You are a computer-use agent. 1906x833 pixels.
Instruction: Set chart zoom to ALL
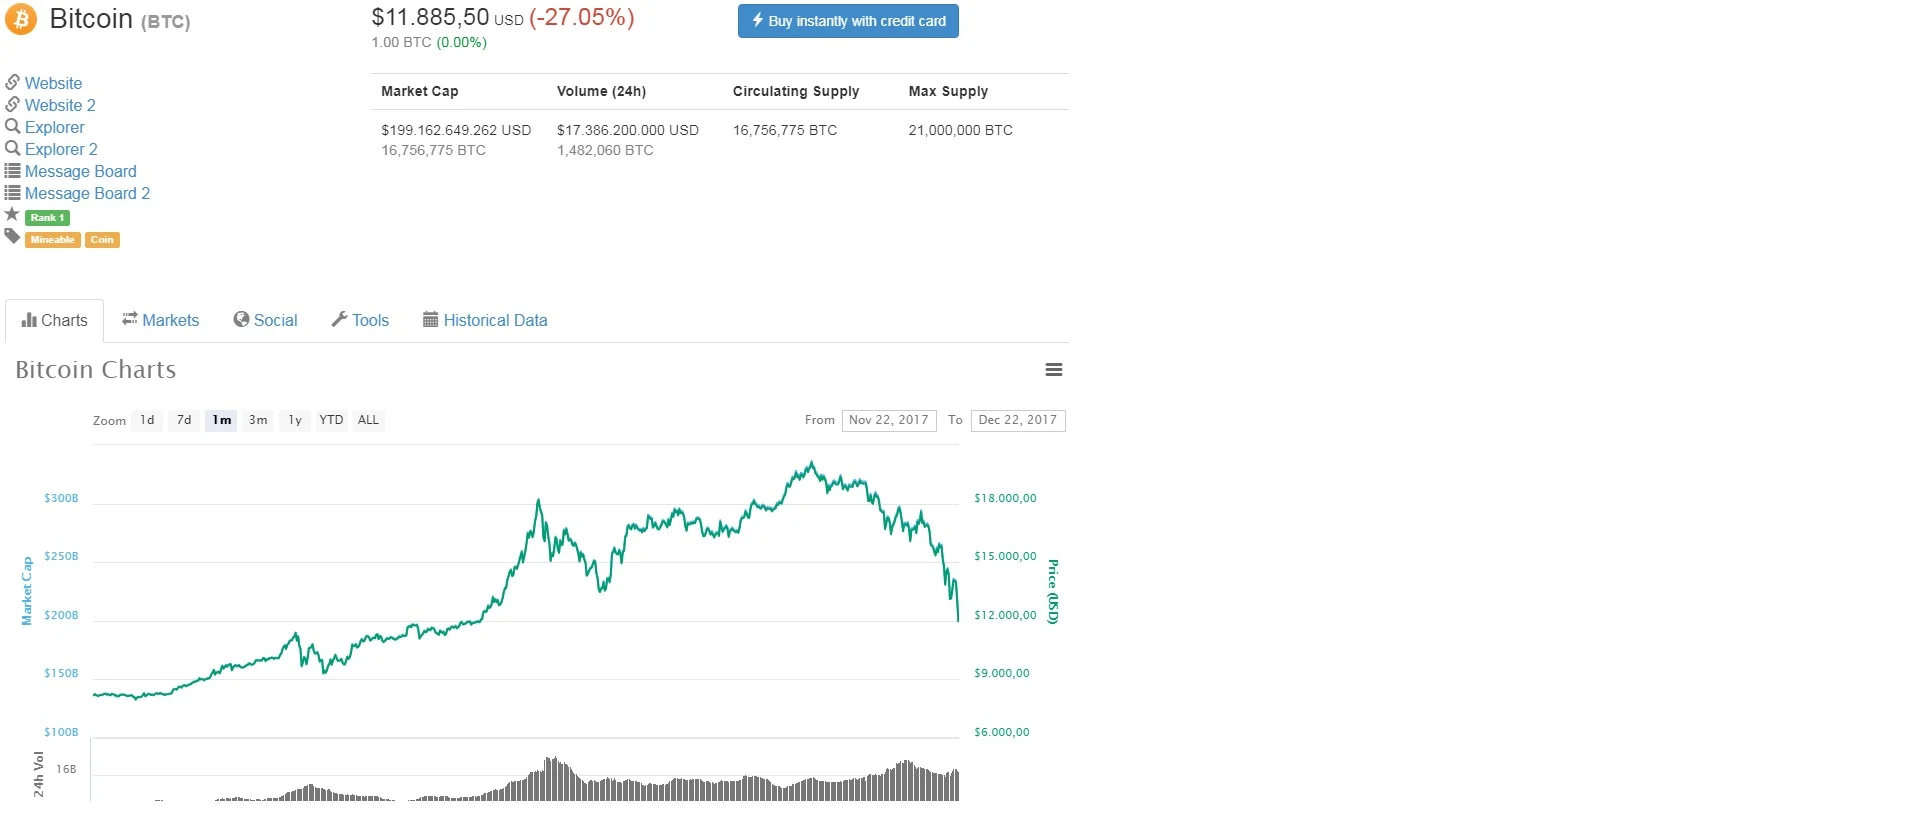pyautogui.click(x=368, y=420)
